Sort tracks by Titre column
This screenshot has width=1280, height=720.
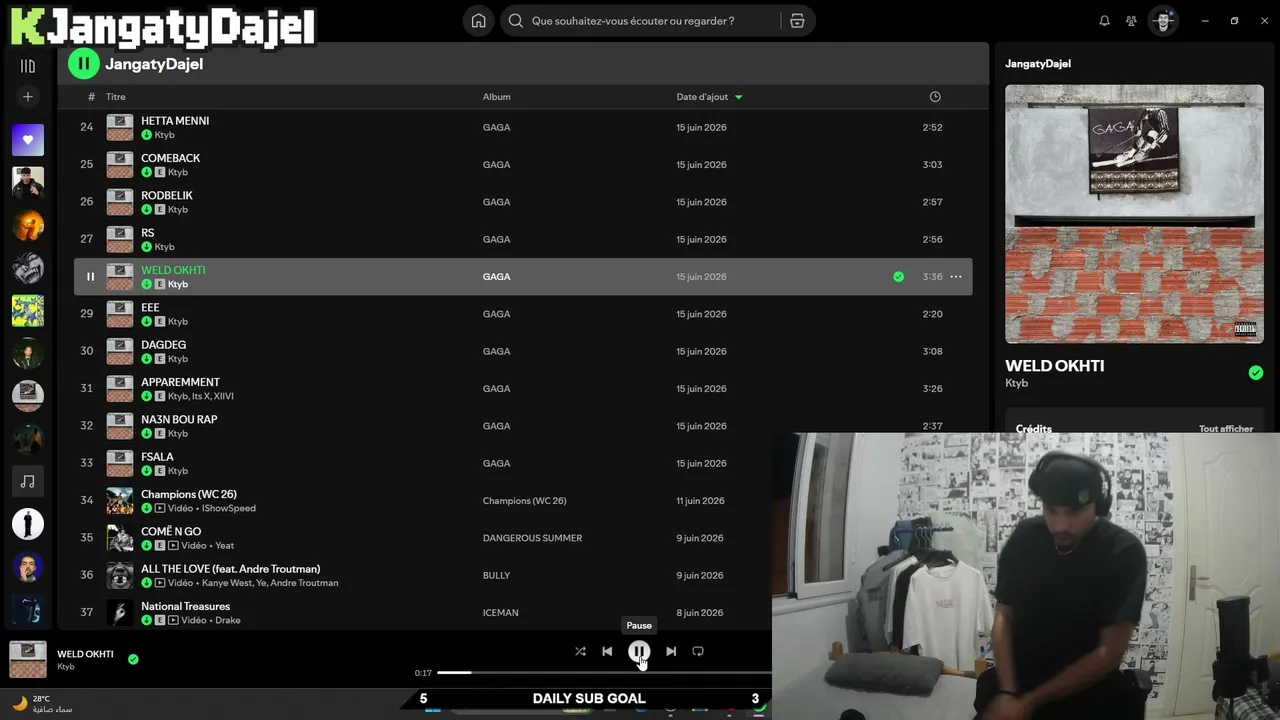(116, 97)
